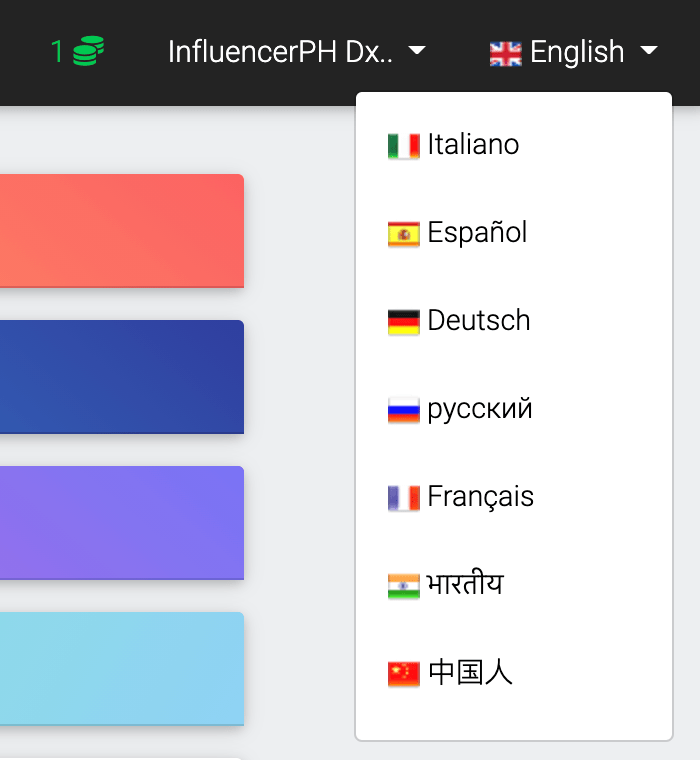
Task: Open the InfluencerPH account dropdown
Action: tap(296, 52)
